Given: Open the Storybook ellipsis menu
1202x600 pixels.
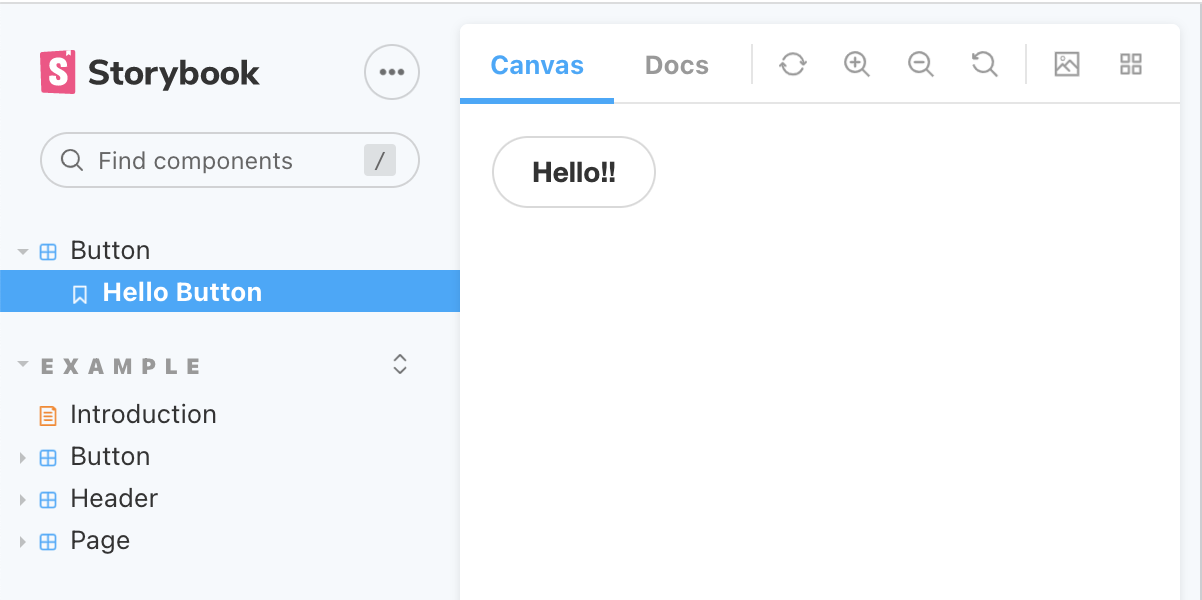Looking at the screenshot, I should (392, 72).
